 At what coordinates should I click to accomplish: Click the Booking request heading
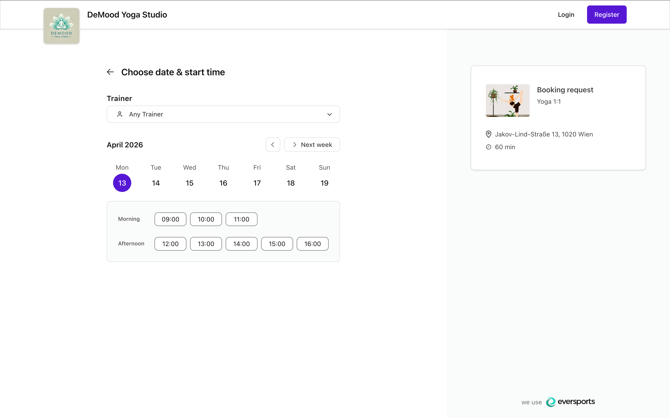(x=565, y=90)
